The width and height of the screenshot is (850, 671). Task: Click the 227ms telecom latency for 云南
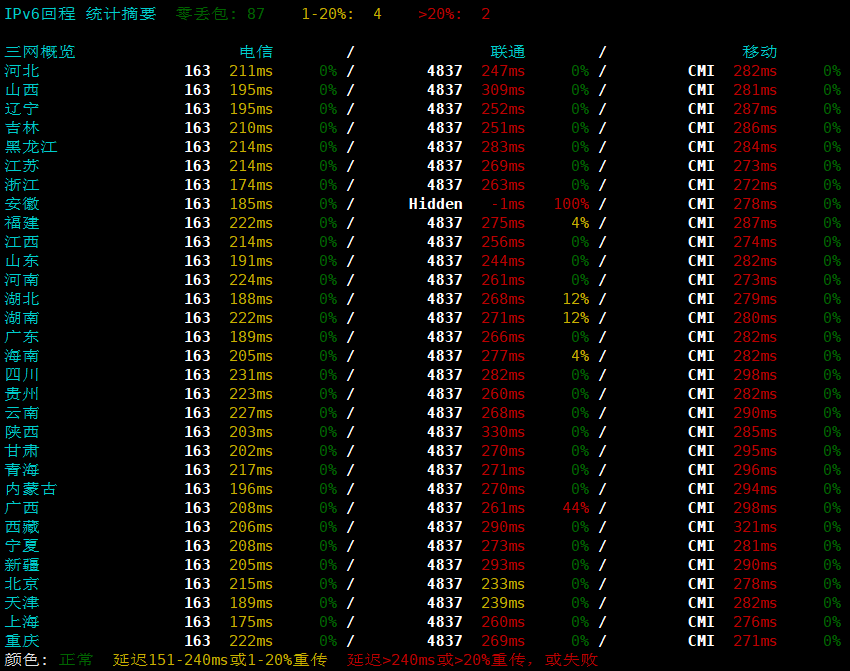tap(251, 412)
